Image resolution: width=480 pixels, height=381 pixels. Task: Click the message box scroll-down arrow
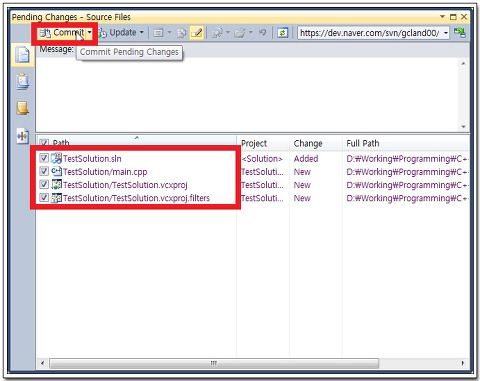point(463,127)
